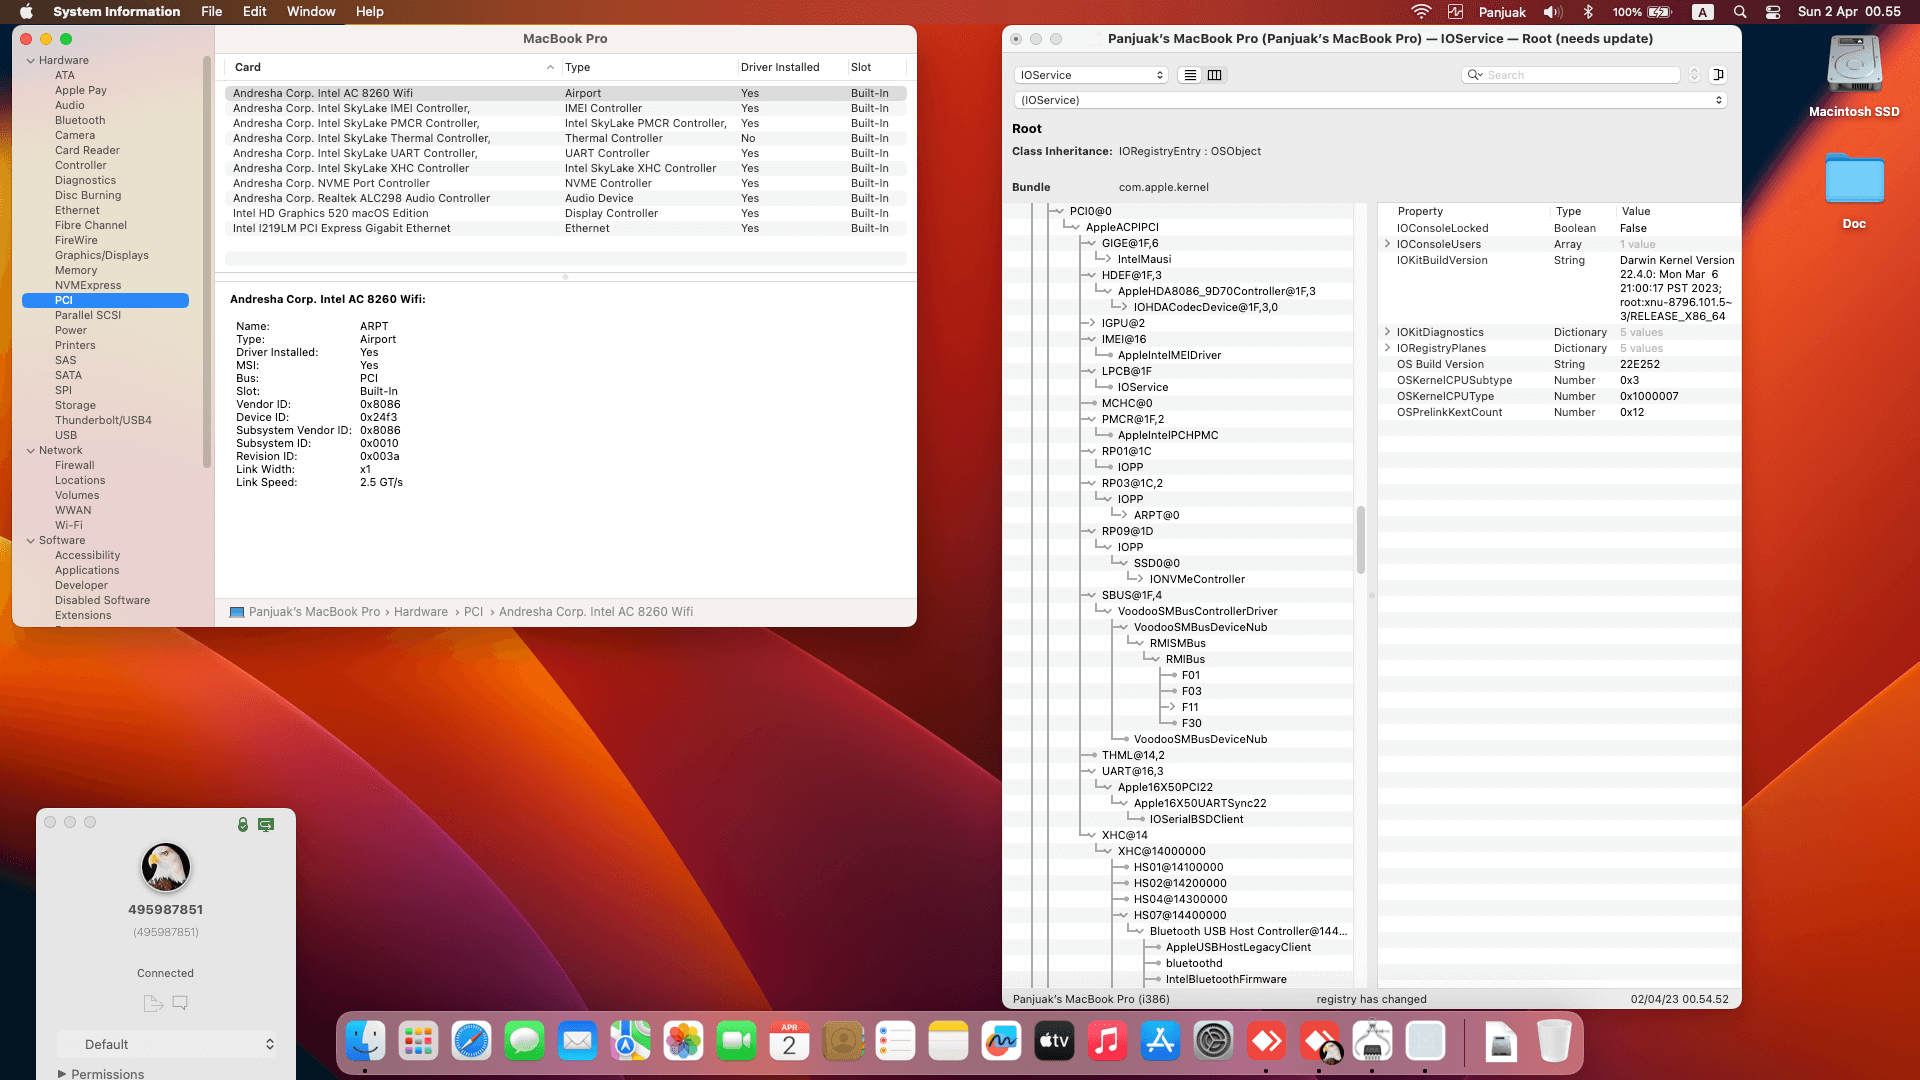Click the green encryption lock icon
The height and width of the screenshot is (1080, 1920).
pos(242,825)
